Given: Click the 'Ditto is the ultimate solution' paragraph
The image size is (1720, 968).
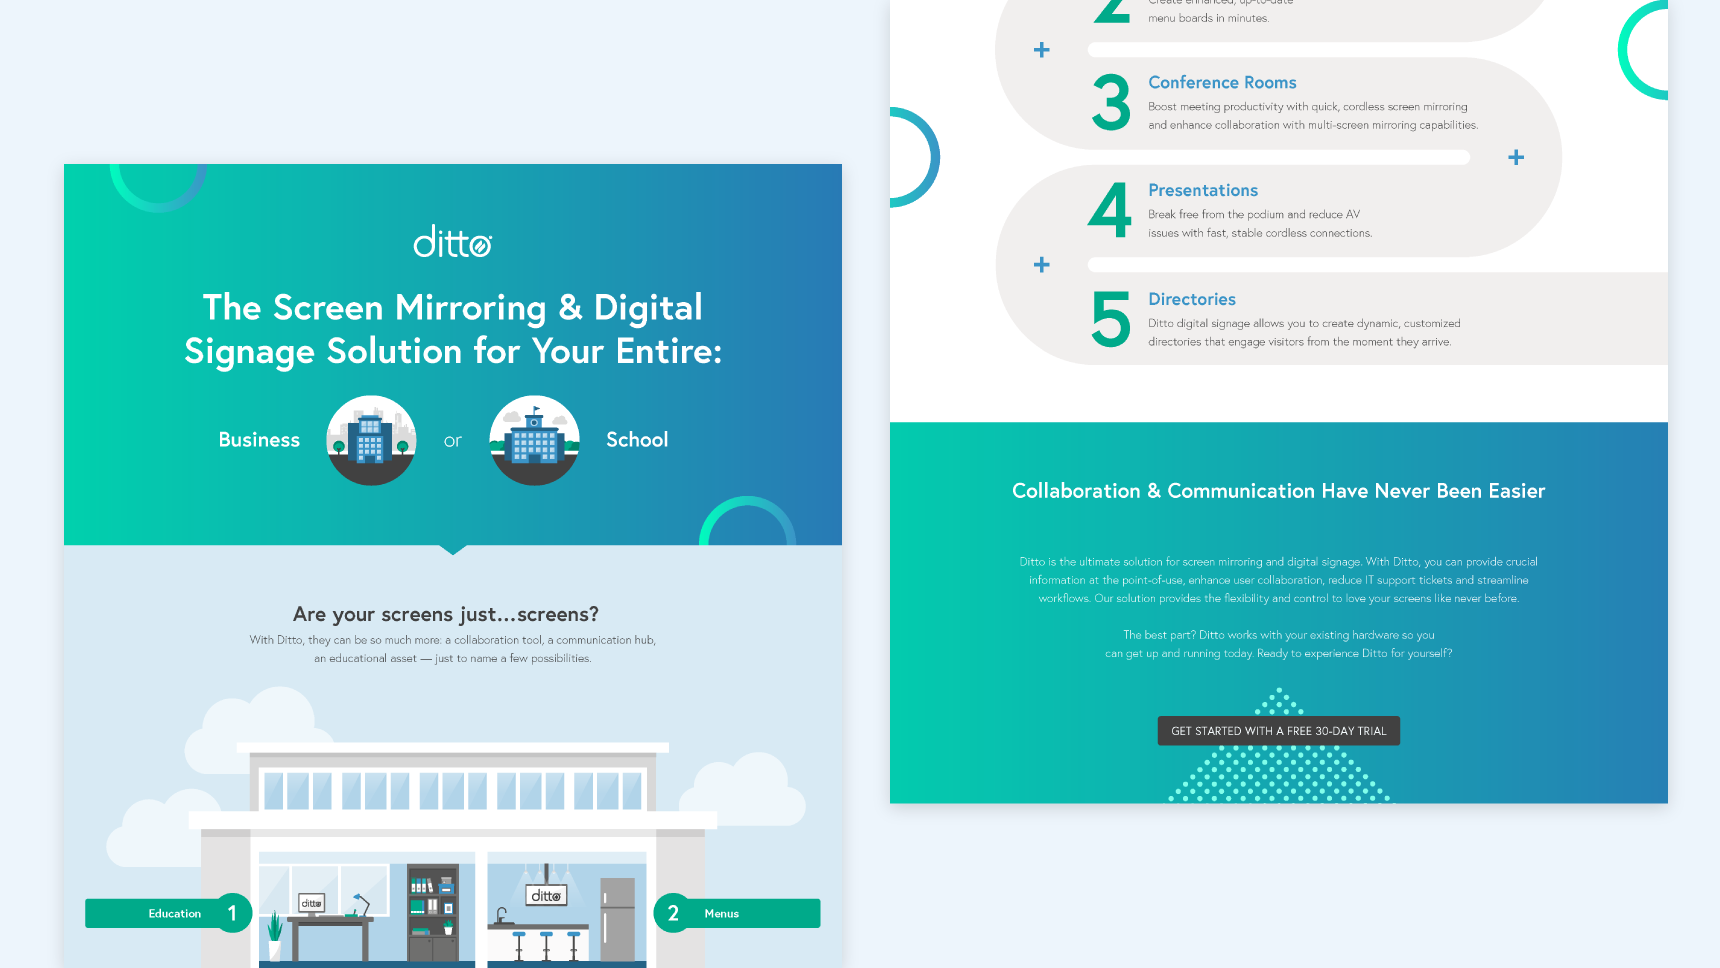Looking at the screenshot, I should point(1279,580).
